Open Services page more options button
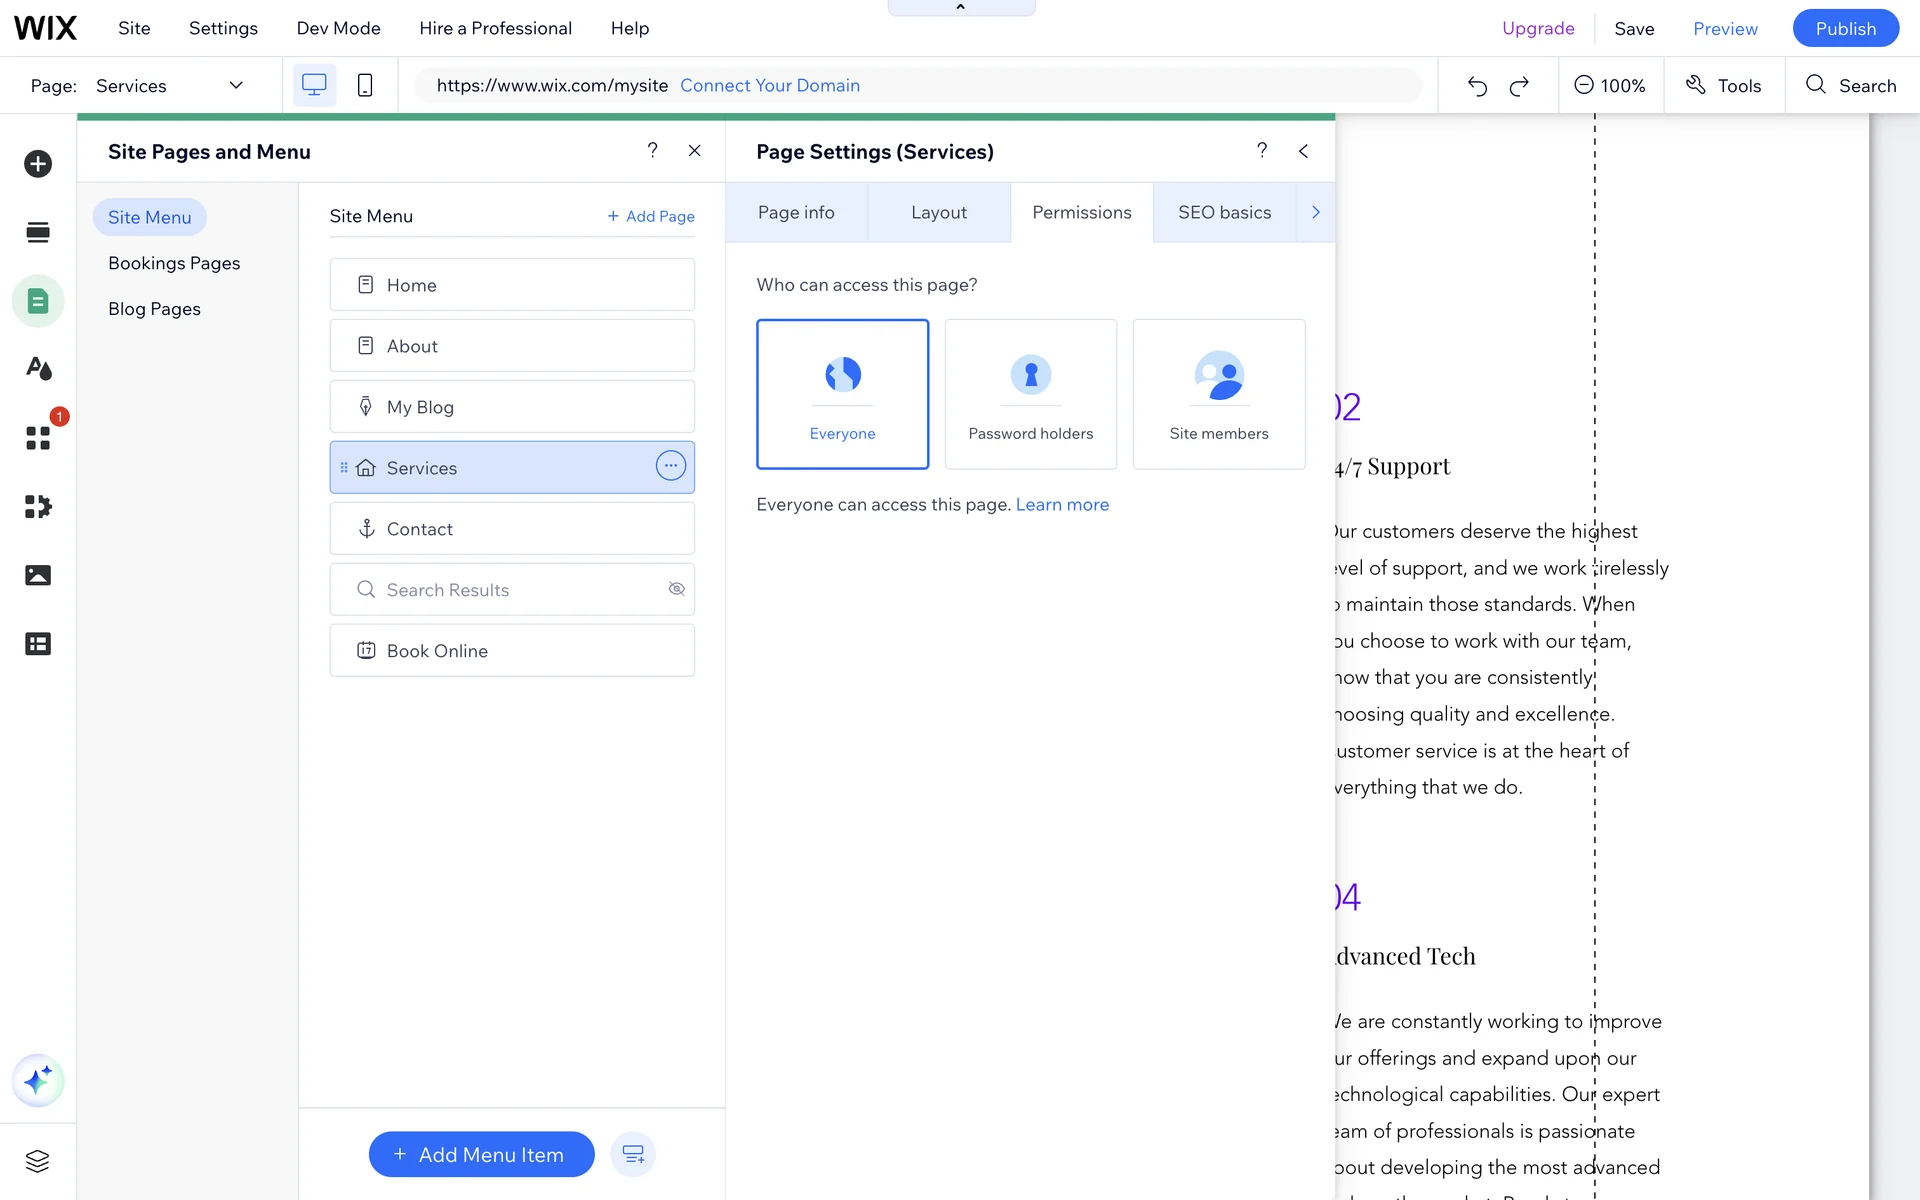1920x1200 pixels. [x=670, y=466]
